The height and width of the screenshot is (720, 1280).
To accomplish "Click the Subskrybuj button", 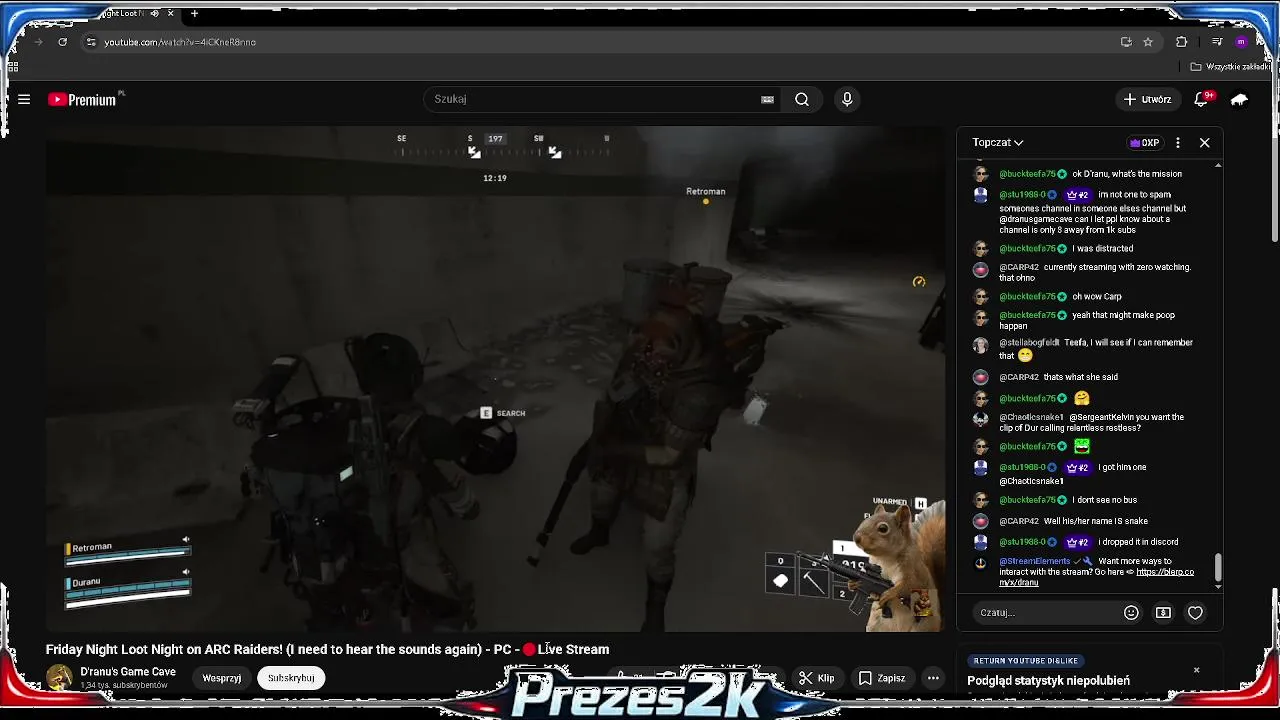I will [291, 678].
